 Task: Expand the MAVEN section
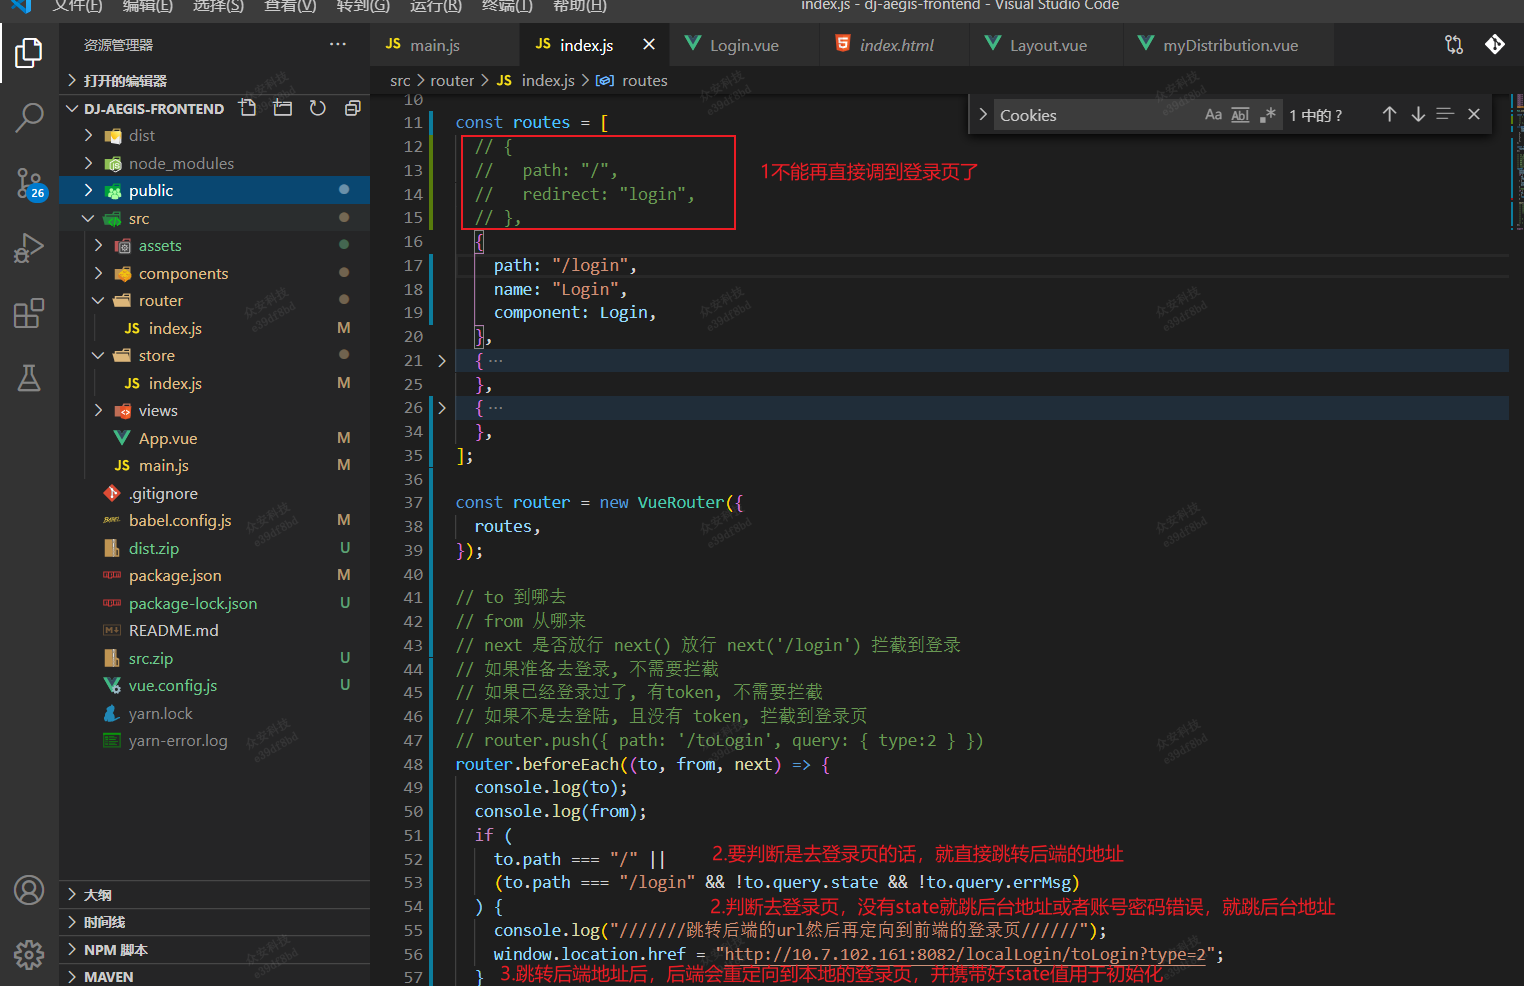pyautogui.click(x=214, y=976)
